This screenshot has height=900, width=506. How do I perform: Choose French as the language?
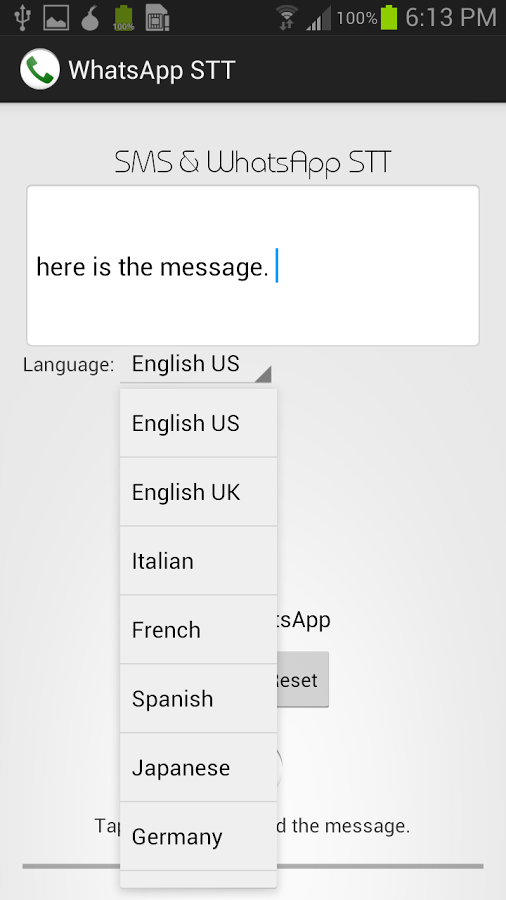coord(198,630)
